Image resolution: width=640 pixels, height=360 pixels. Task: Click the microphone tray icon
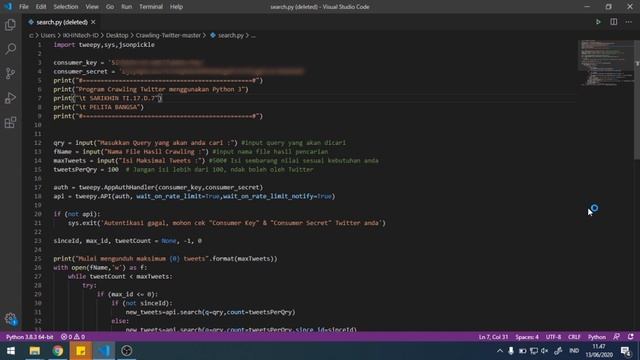[511, 351]
